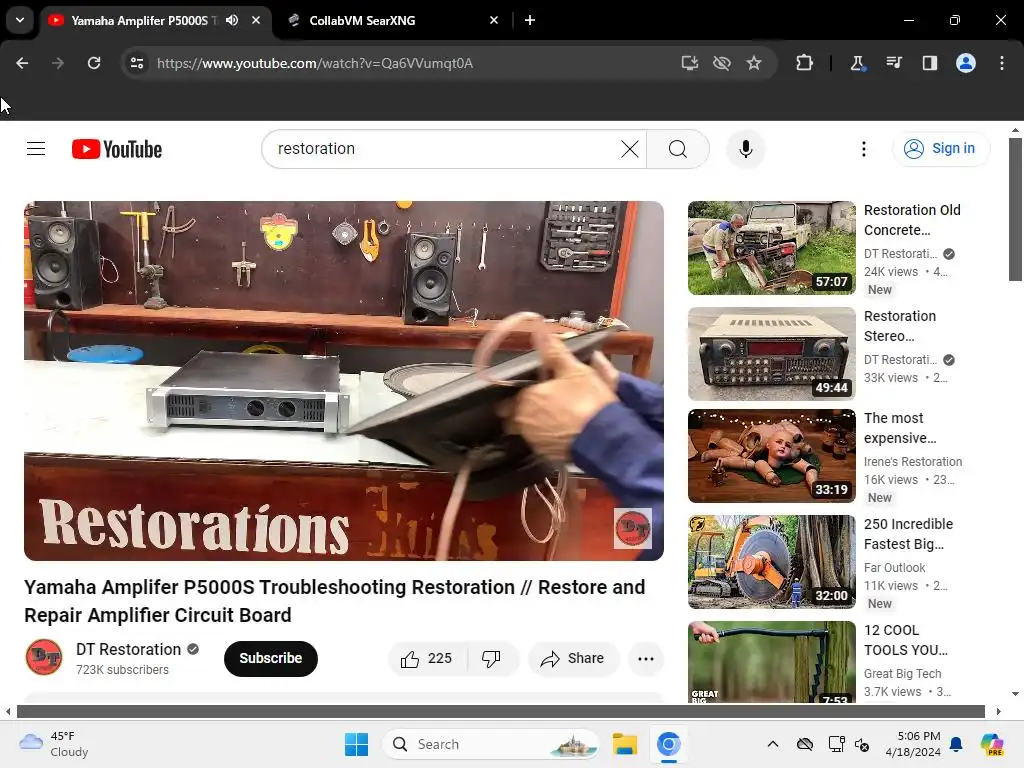This screenshot has height=768, width=1024.
Task: Close the Yamaha Amplifer tab
Action: pyautogui.click(x=256, y=20)
